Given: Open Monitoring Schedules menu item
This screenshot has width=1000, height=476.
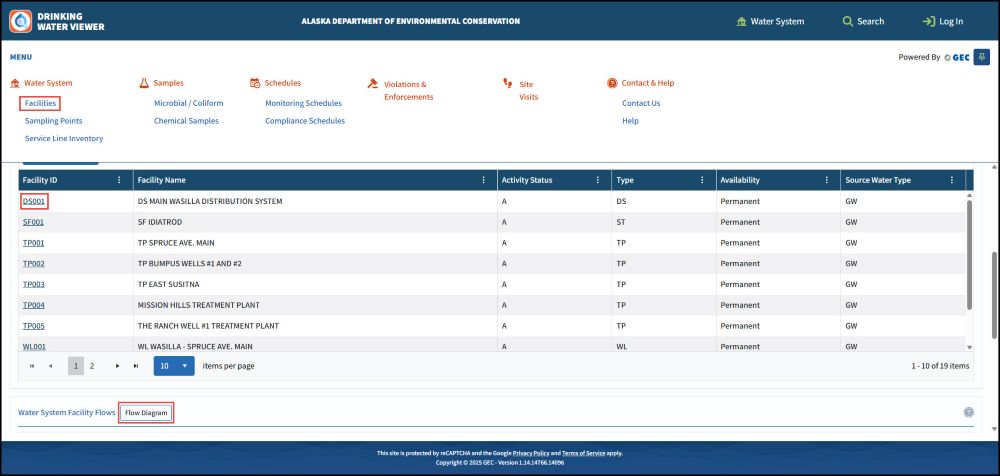Looking at the screenshot, I should click(x=303, y=103).
